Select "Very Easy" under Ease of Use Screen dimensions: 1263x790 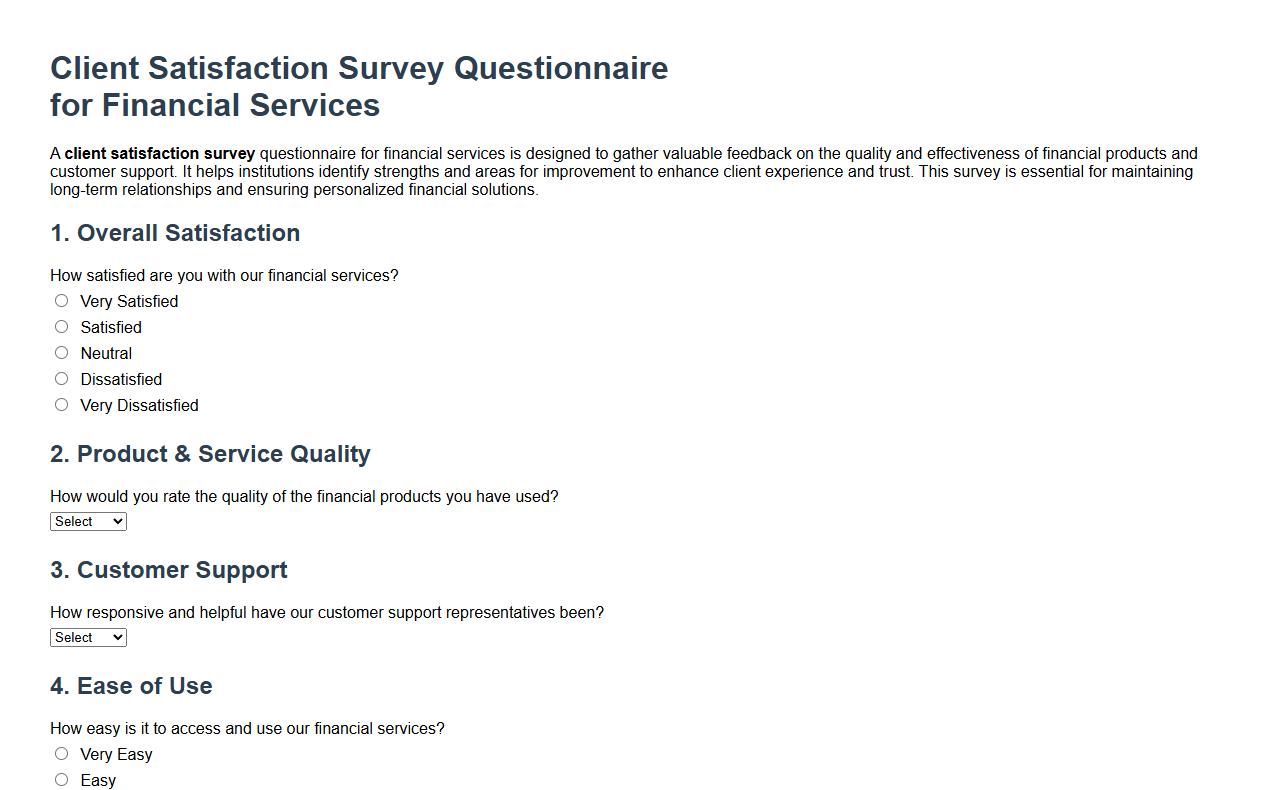pyautogui.click(x=61, y=753)
